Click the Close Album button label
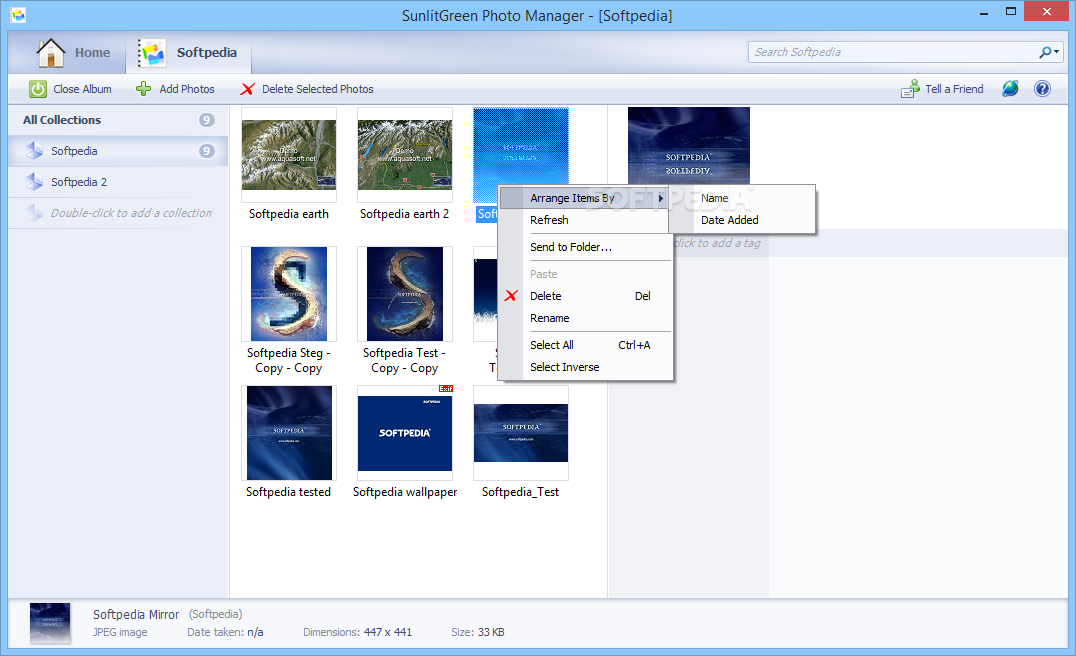The width and height of the screenshot is (1076, 656). [x=82, y=89]
